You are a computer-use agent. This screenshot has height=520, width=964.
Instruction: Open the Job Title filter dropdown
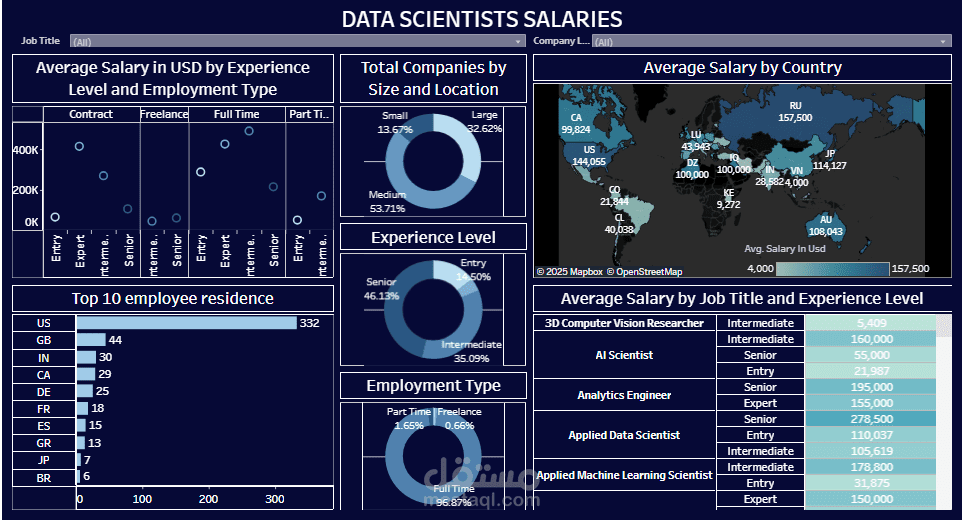click(x=298, y=41)
